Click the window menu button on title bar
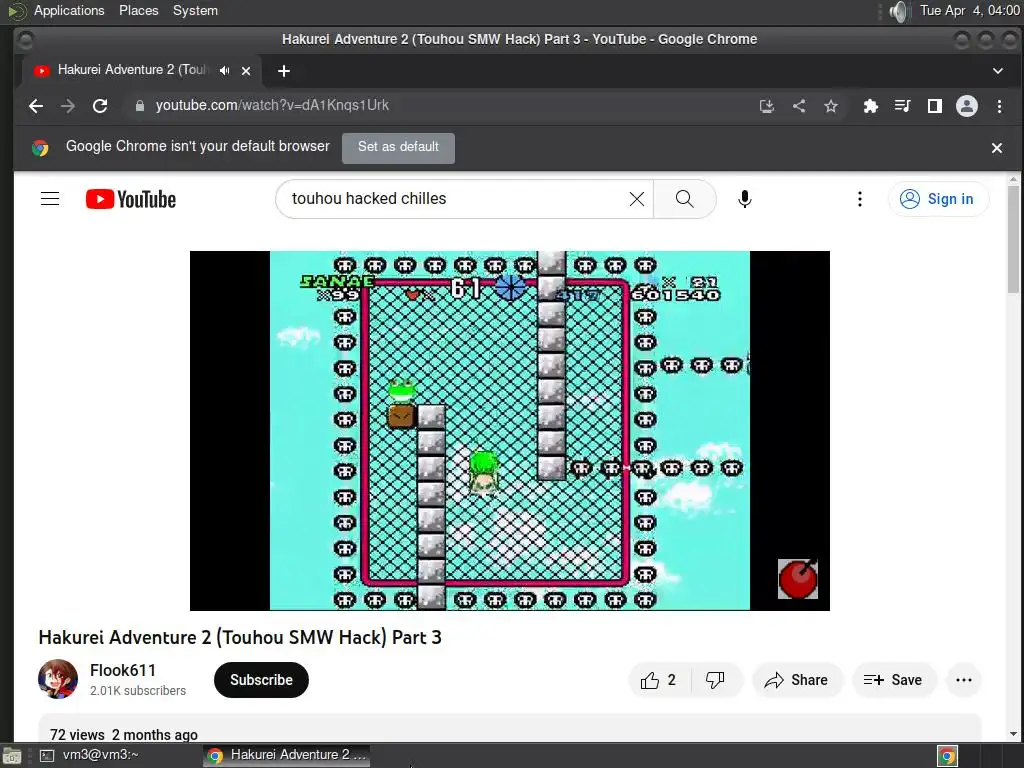Screen dimensions: 1024x768 click(x=25, y=40)
